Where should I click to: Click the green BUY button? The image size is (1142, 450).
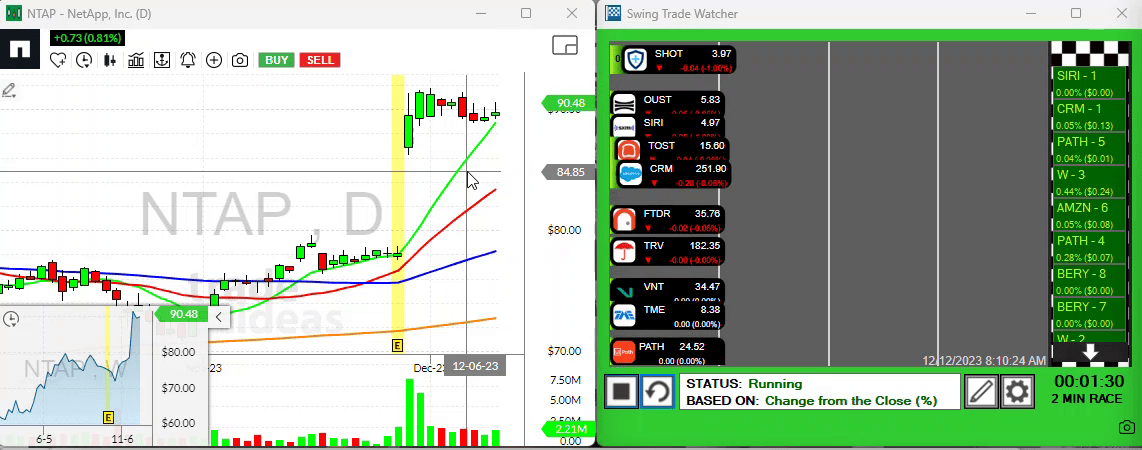coord(277,60)
